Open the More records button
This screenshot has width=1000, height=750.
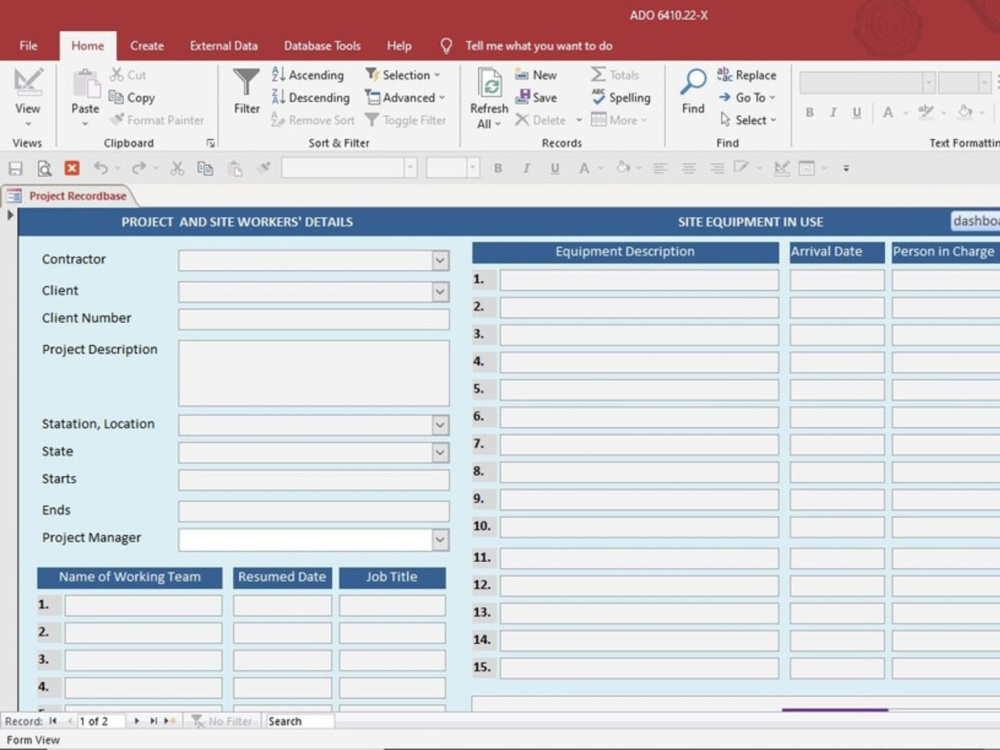coord(619,120)
